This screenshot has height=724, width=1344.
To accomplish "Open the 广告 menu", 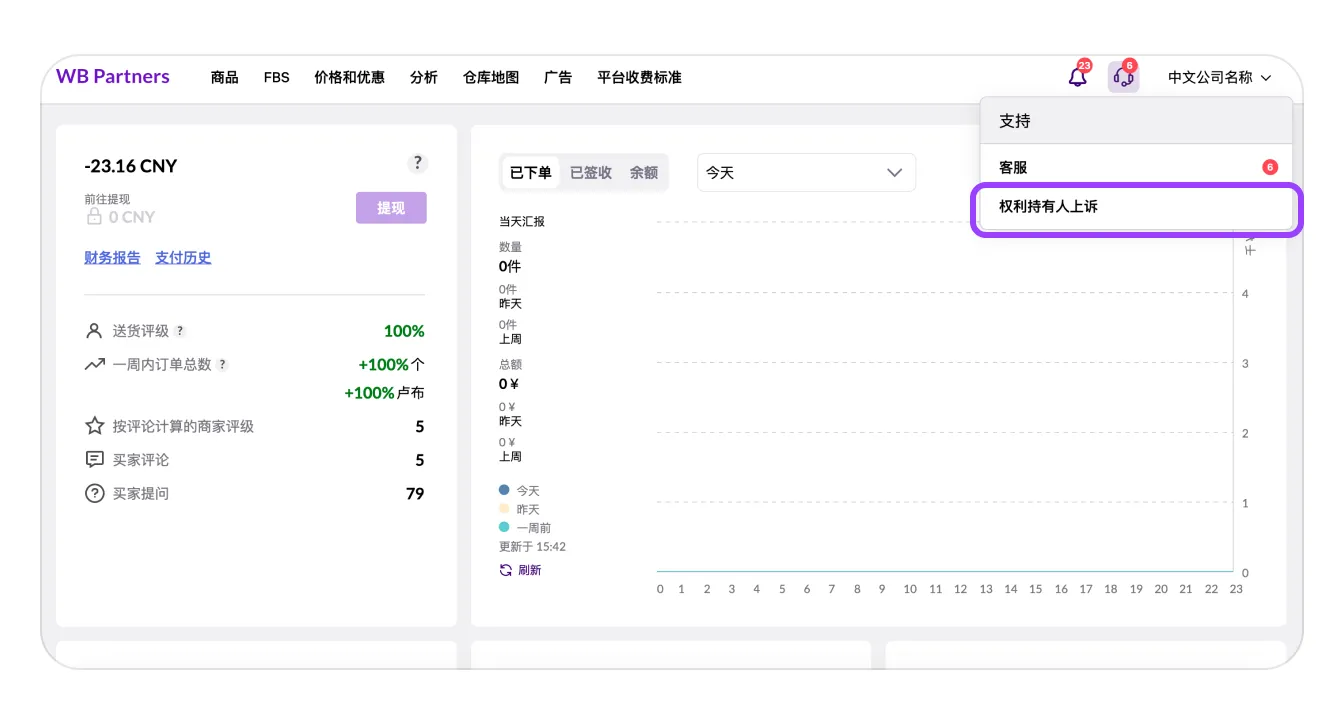I will [x=558, y=77].
